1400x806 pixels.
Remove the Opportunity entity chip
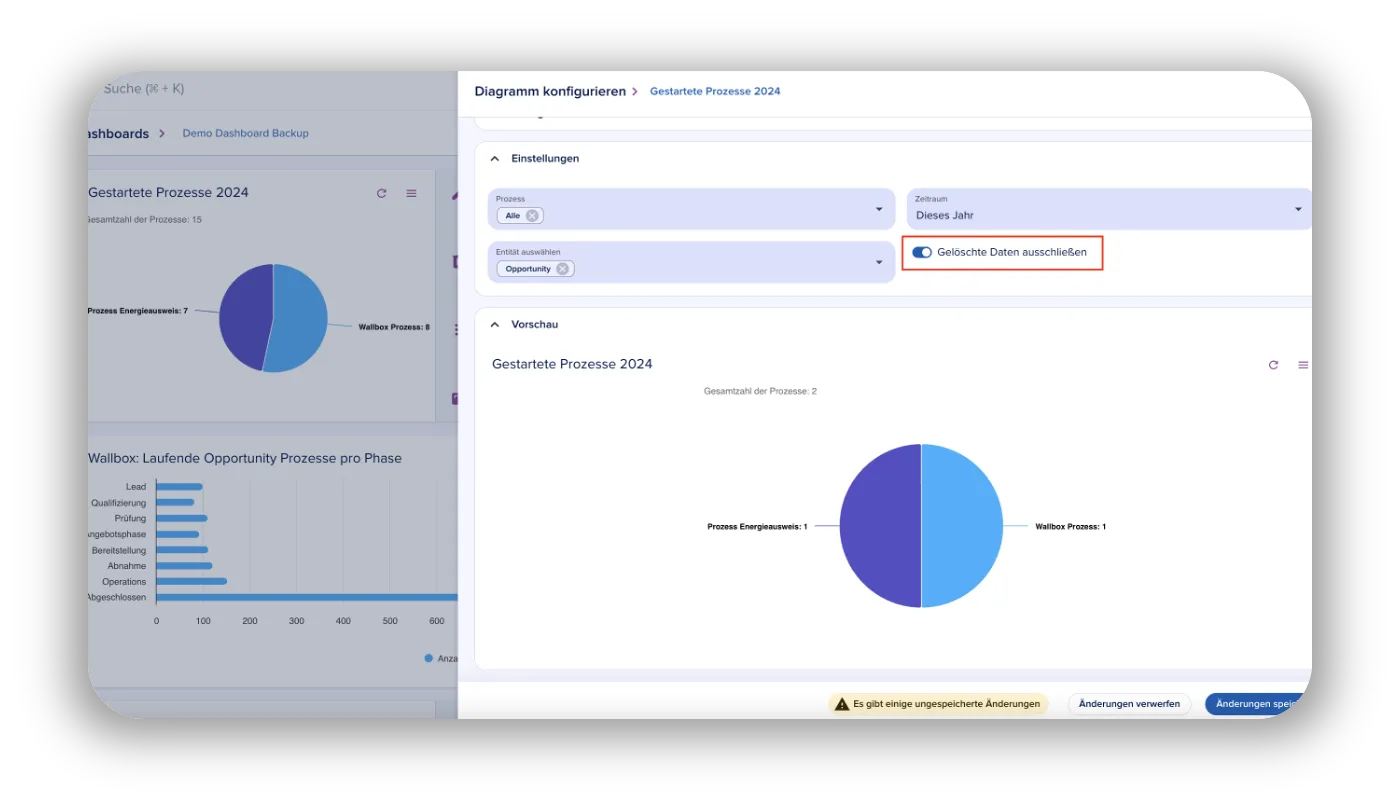(563, 268)
